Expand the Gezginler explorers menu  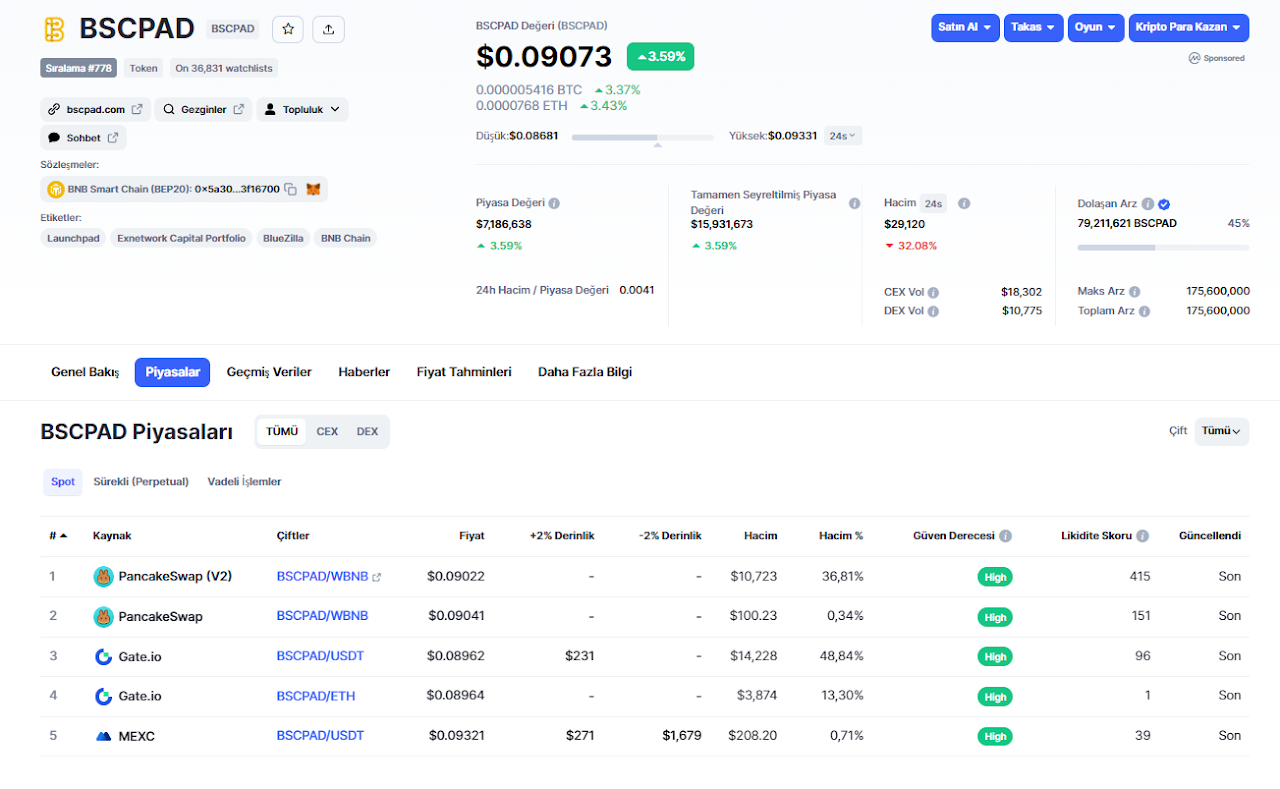[x=203, y=109]
